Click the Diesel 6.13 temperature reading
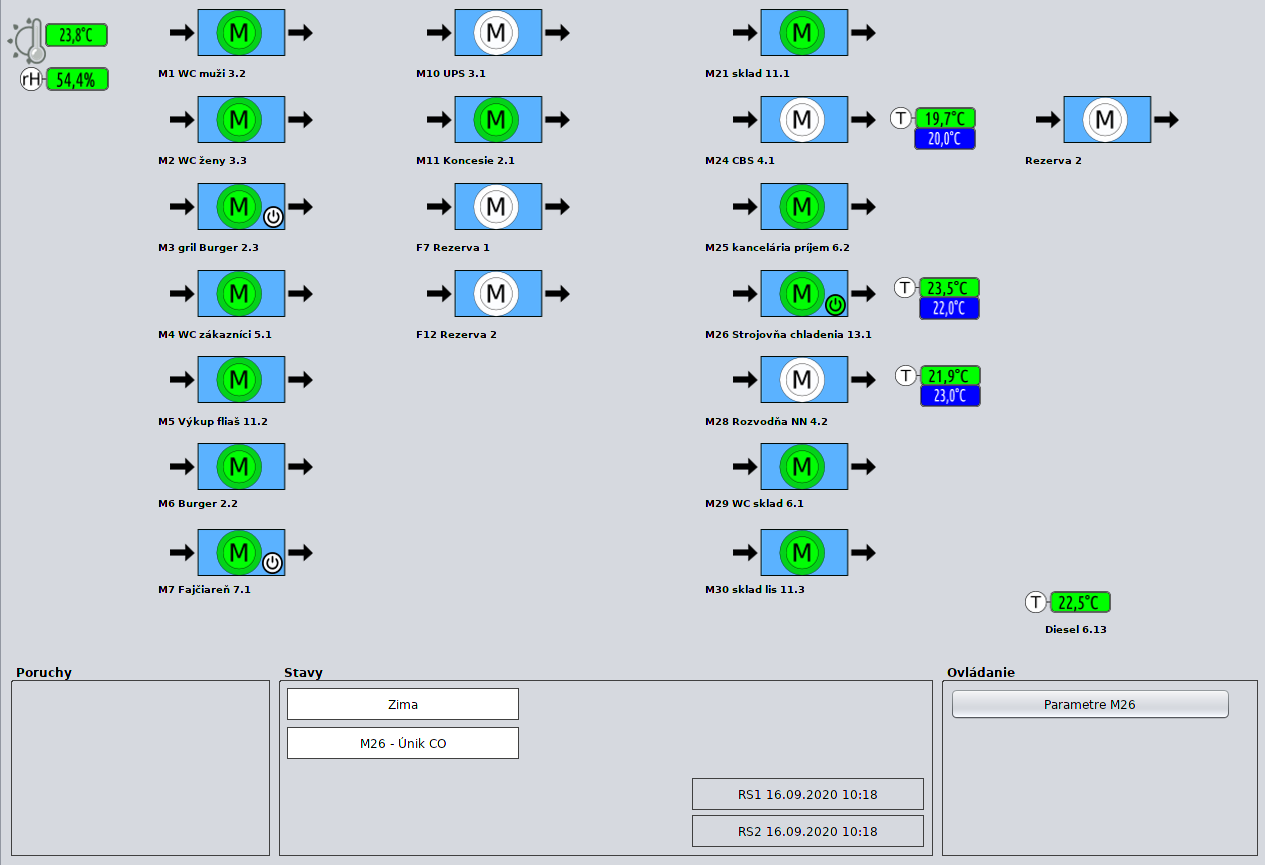This screenshot has height=865, width=1265. pyautogui.click(x=1079, y=603)
